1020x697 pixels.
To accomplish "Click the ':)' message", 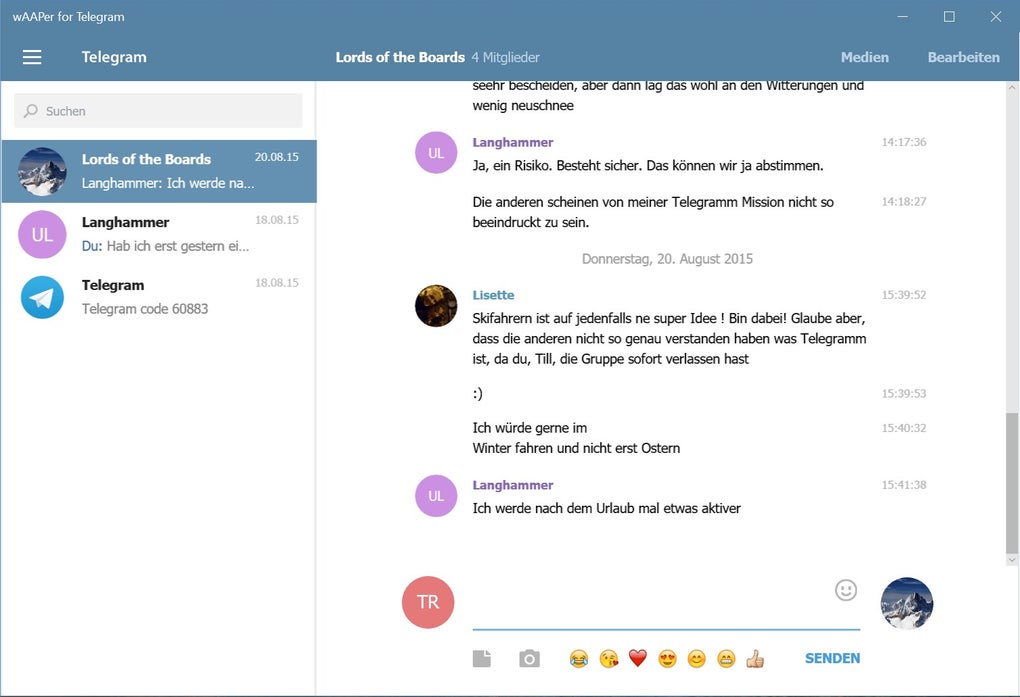I will (477, 393).
